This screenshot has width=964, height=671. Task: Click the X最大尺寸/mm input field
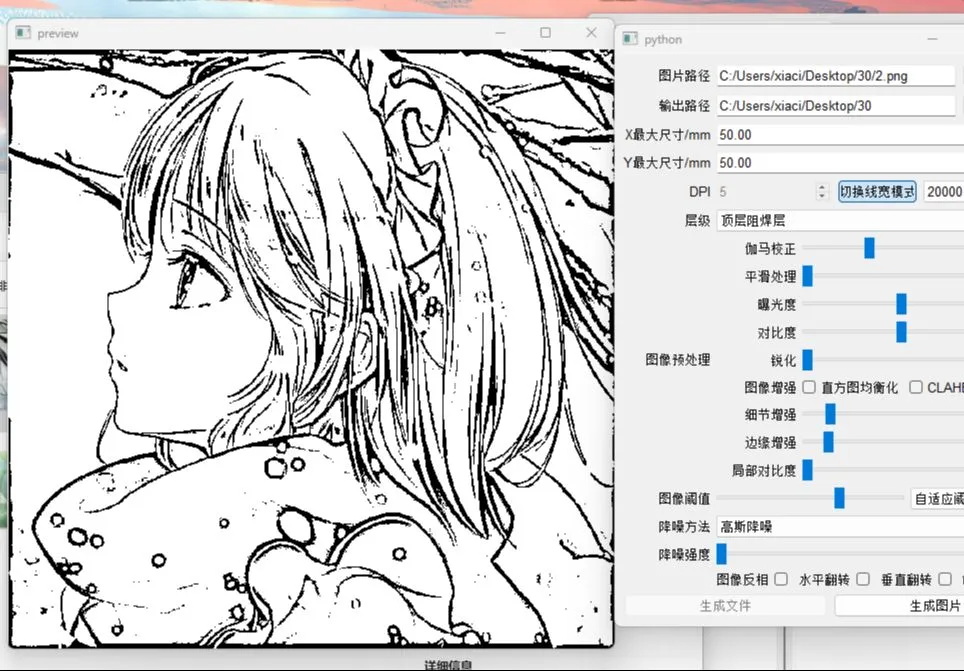tap(840, 135)
